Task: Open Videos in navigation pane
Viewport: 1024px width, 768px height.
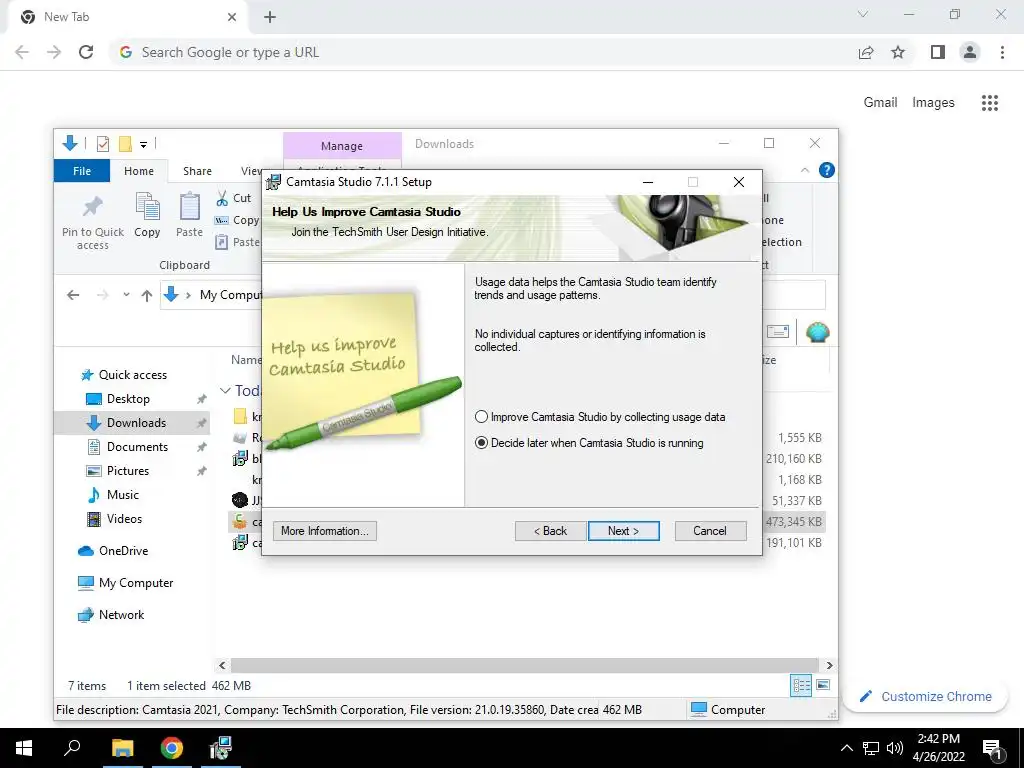Action: [x=124, y=519]
